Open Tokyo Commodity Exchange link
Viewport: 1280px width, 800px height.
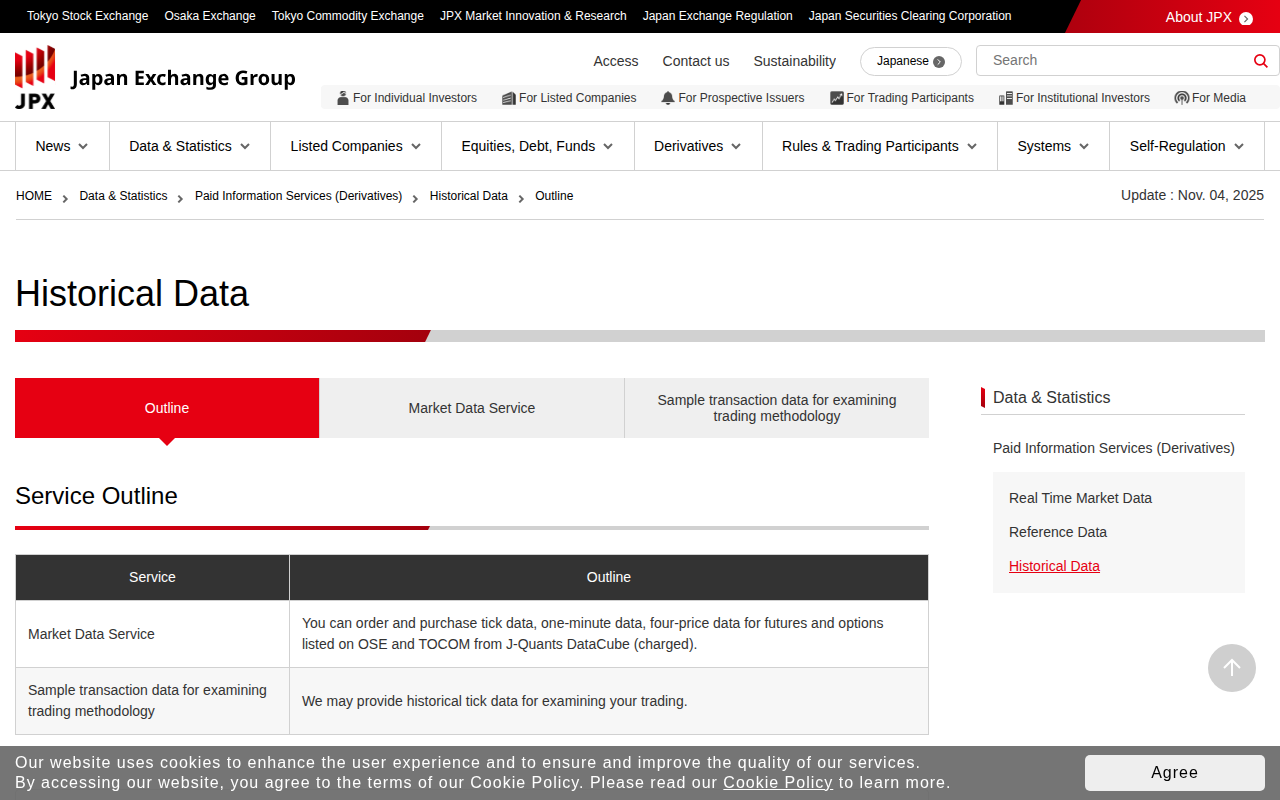348,16
